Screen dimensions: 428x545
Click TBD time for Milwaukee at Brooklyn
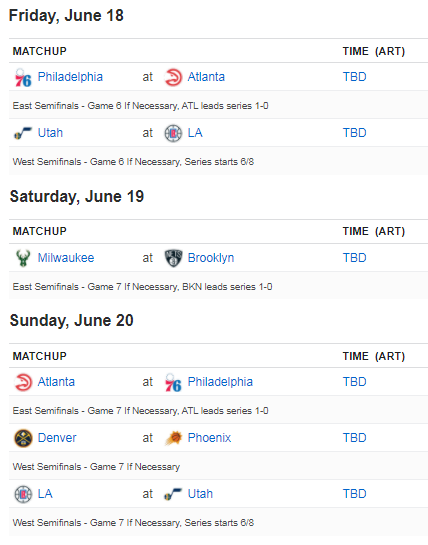[355, 258]
